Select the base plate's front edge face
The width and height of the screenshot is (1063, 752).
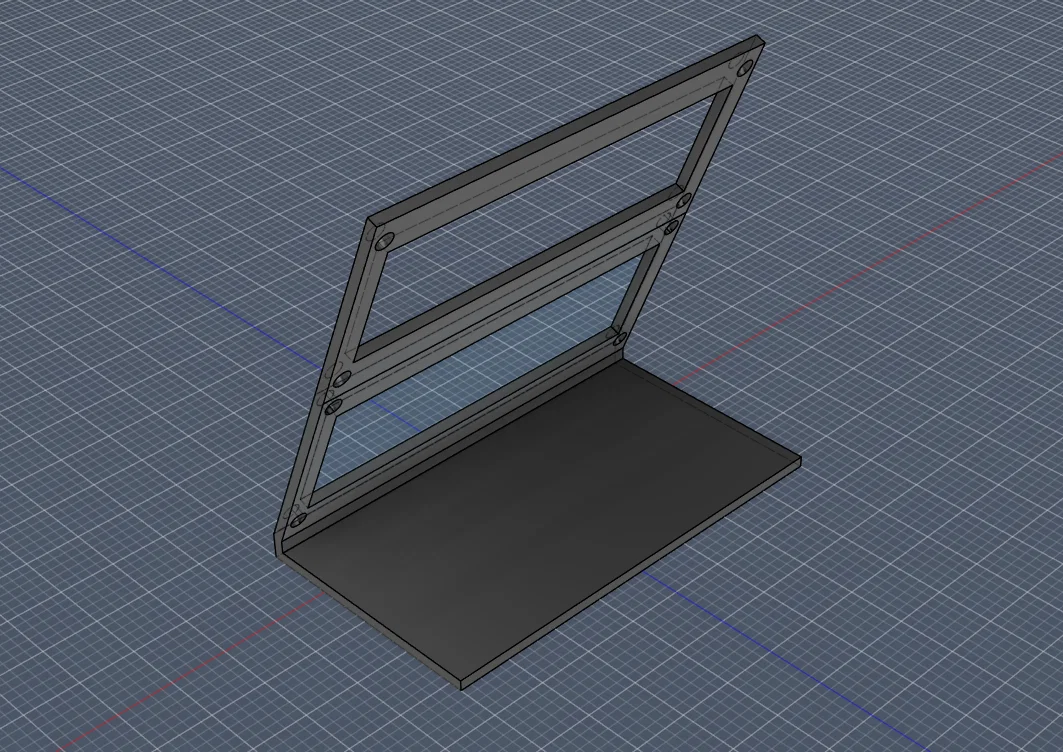(x=630, y=576)
